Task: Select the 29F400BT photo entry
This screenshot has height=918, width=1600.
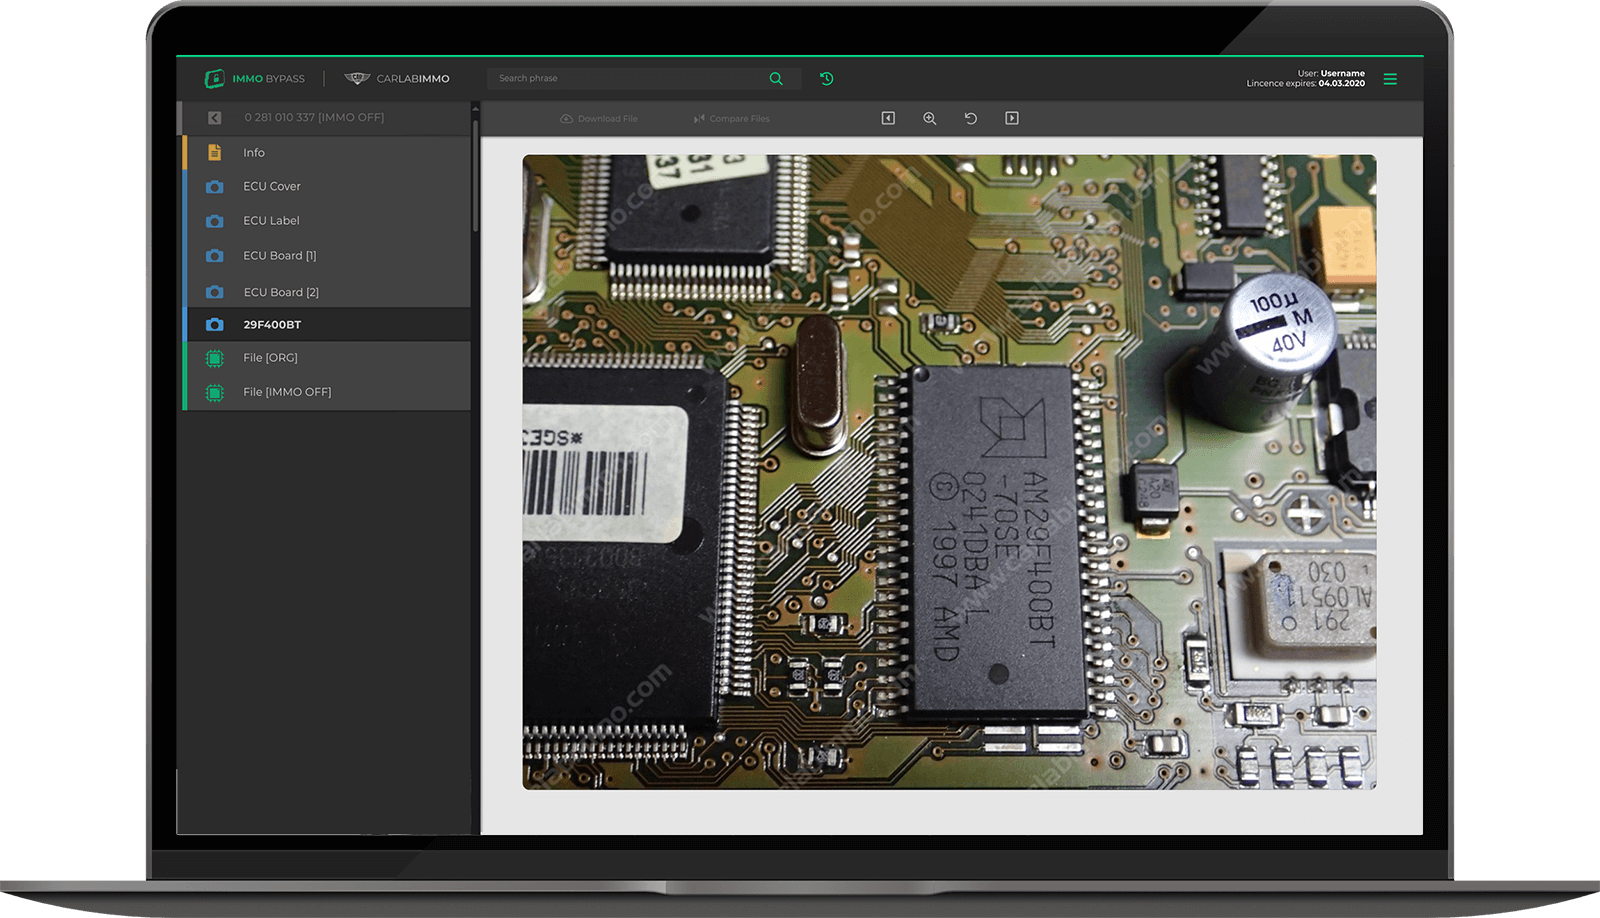Action: point(327,325)
